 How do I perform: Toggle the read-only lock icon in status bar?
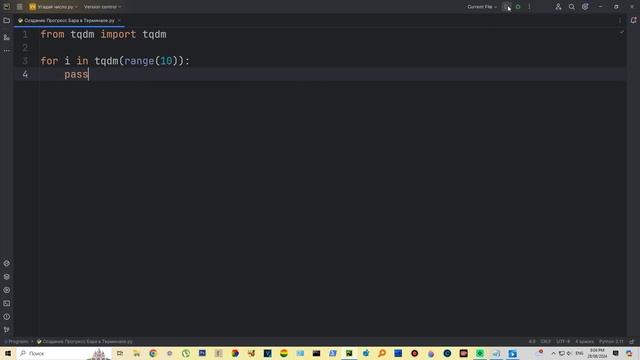[x=632, y=342]
